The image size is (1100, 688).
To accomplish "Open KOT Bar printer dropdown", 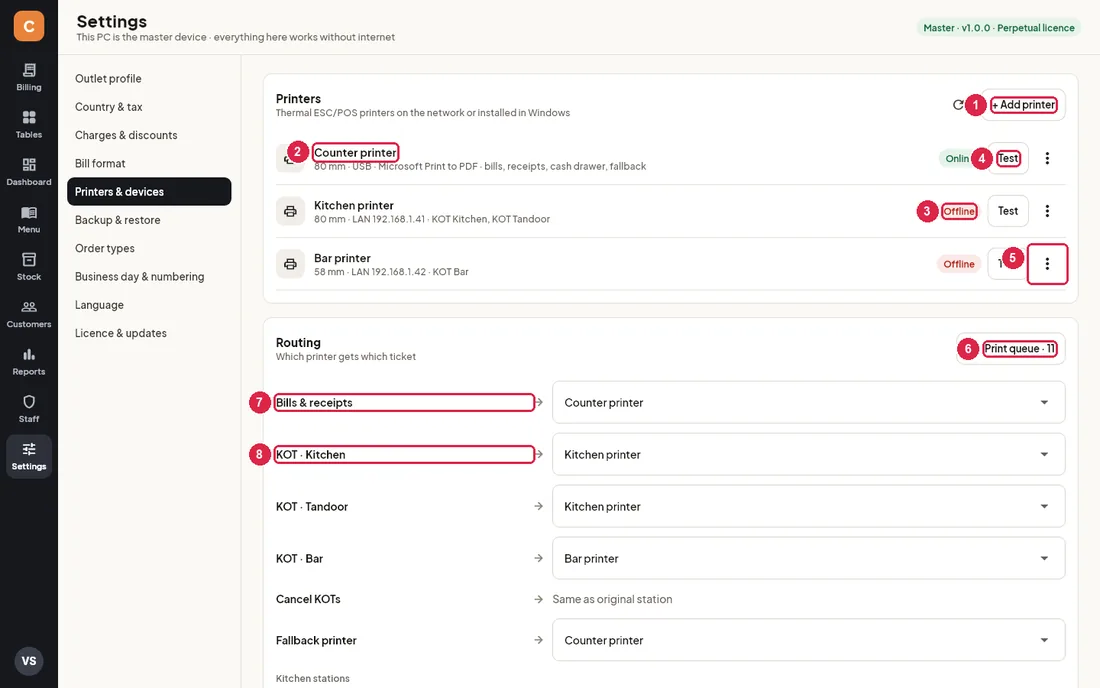I will coord(808,558).
